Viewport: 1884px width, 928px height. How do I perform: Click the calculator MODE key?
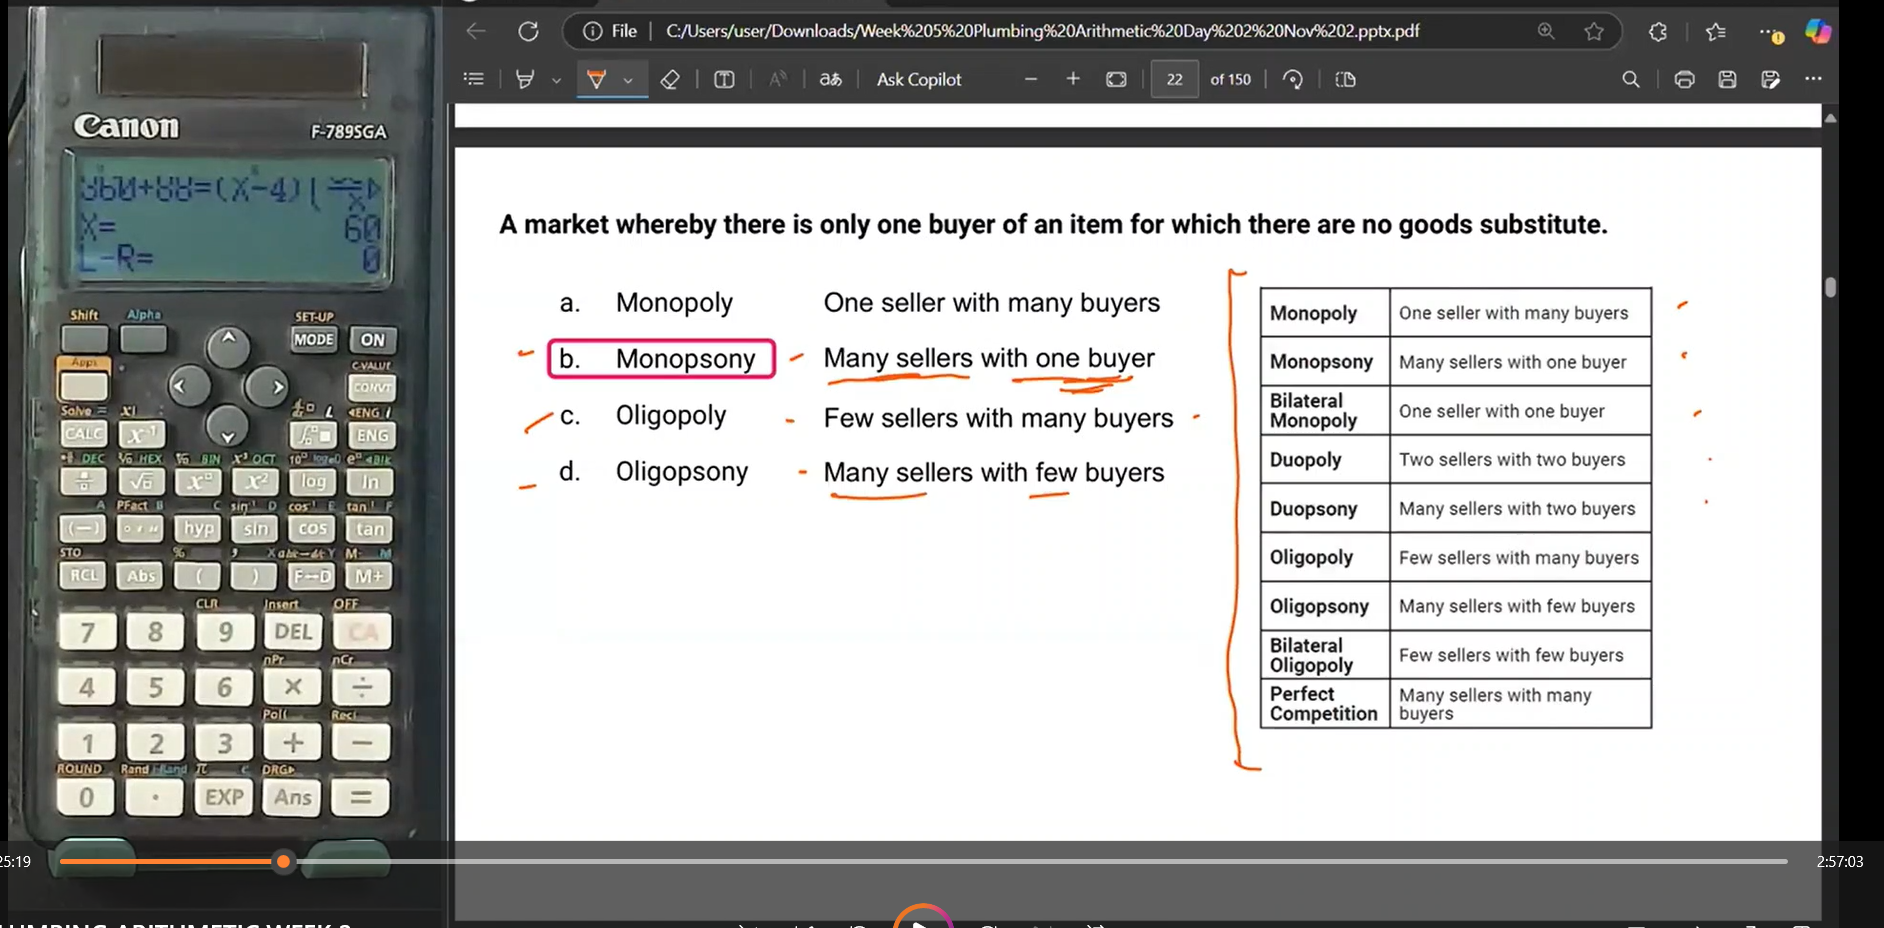point(314,339)
